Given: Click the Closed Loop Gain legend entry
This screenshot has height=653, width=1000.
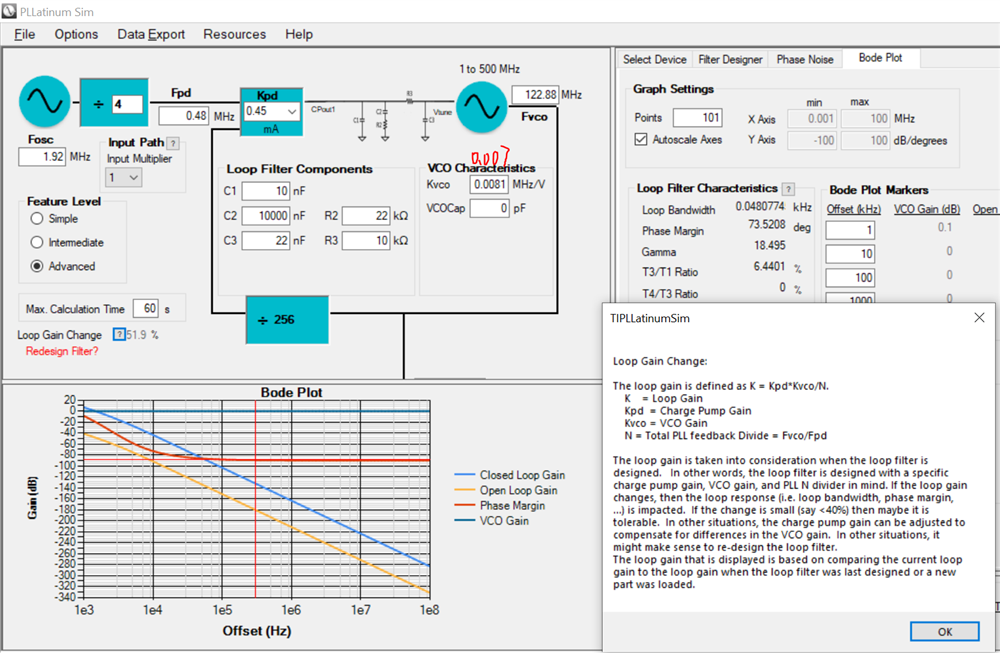Looking at the screenshot, I should 510,475.
